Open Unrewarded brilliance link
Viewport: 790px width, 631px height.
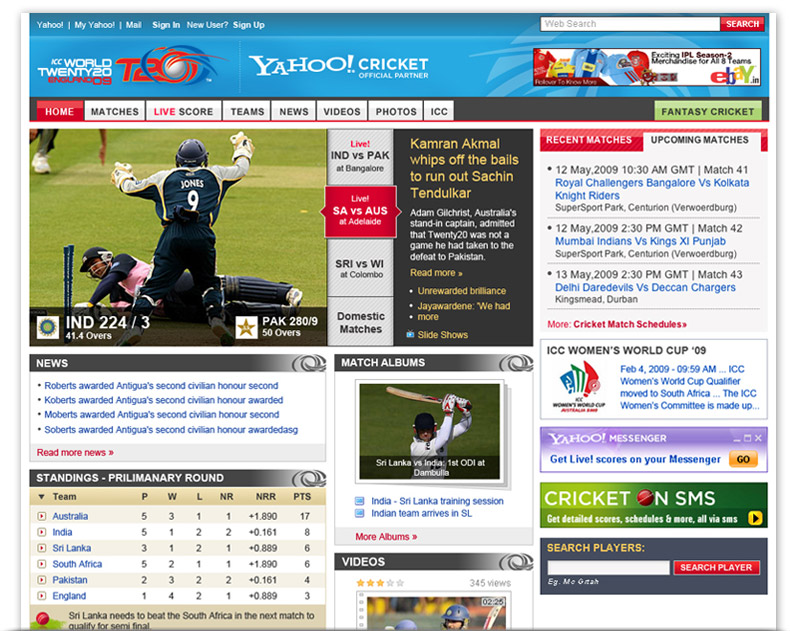pos(462,291)
